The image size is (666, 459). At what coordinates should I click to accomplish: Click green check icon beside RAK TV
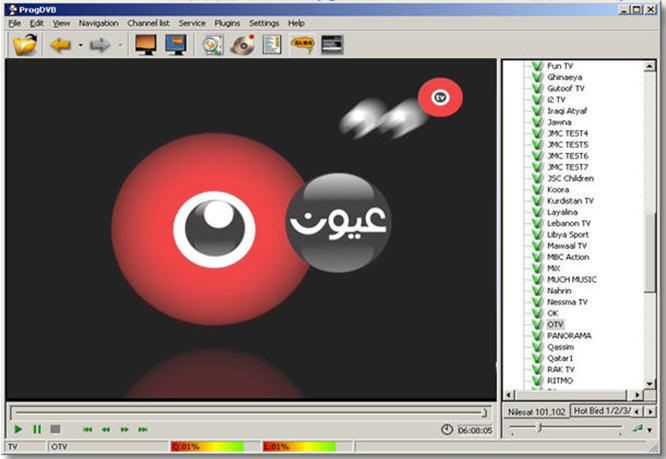click(x=537, y=369)
